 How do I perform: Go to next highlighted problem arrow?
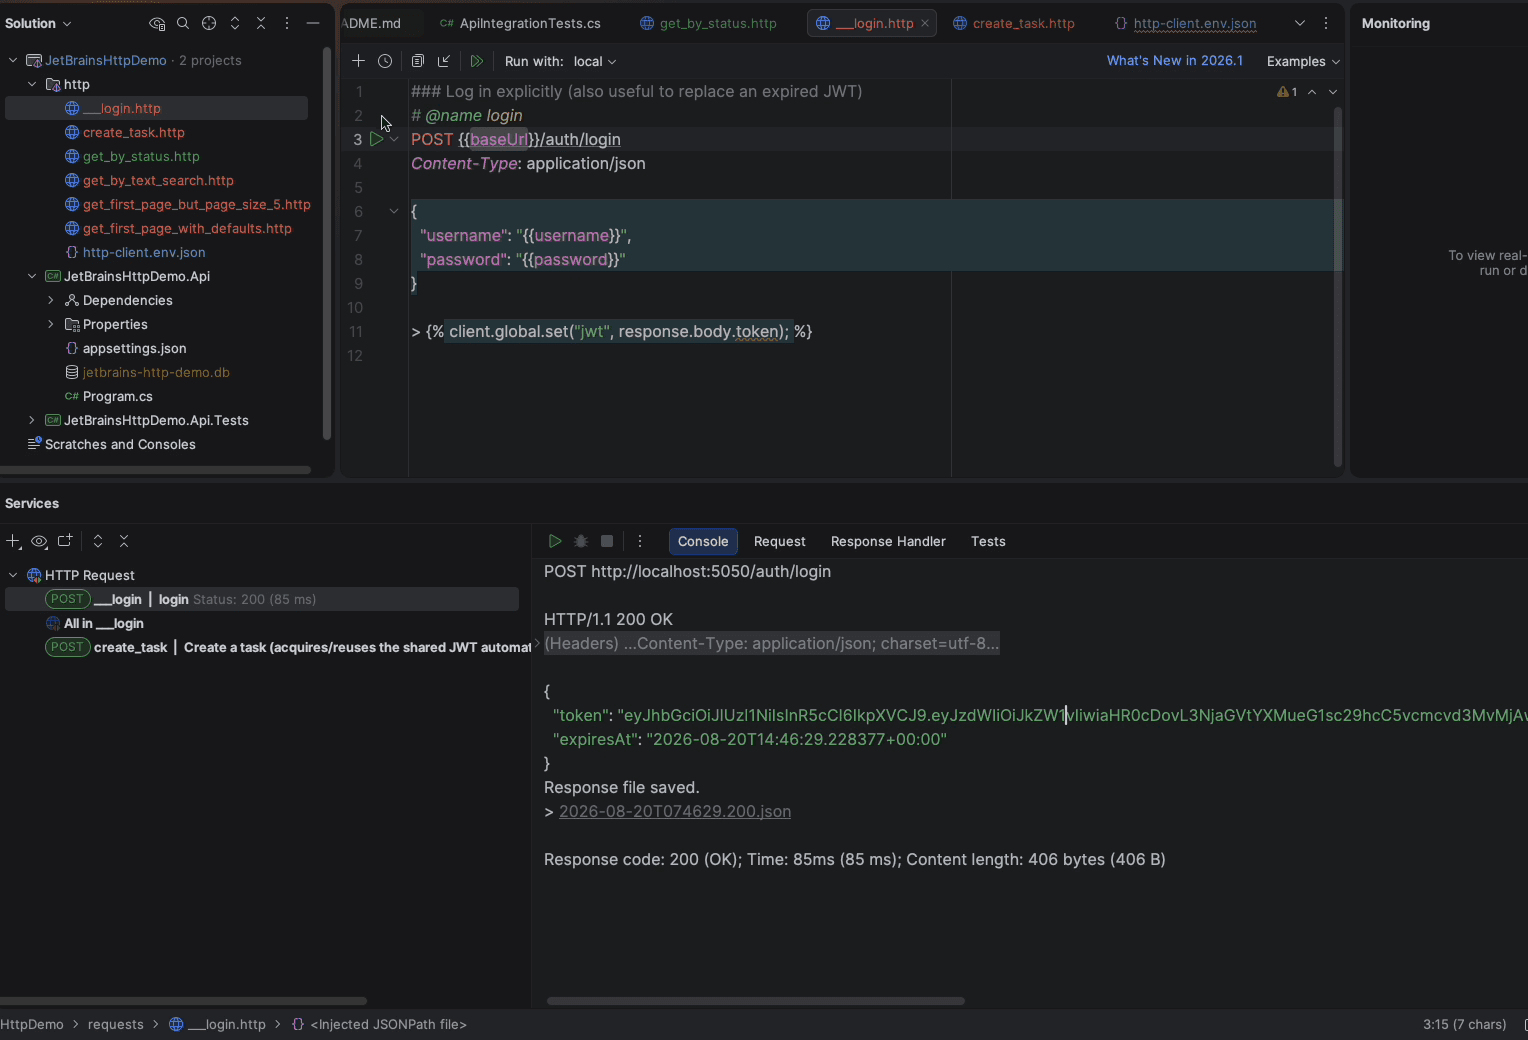1332,92
